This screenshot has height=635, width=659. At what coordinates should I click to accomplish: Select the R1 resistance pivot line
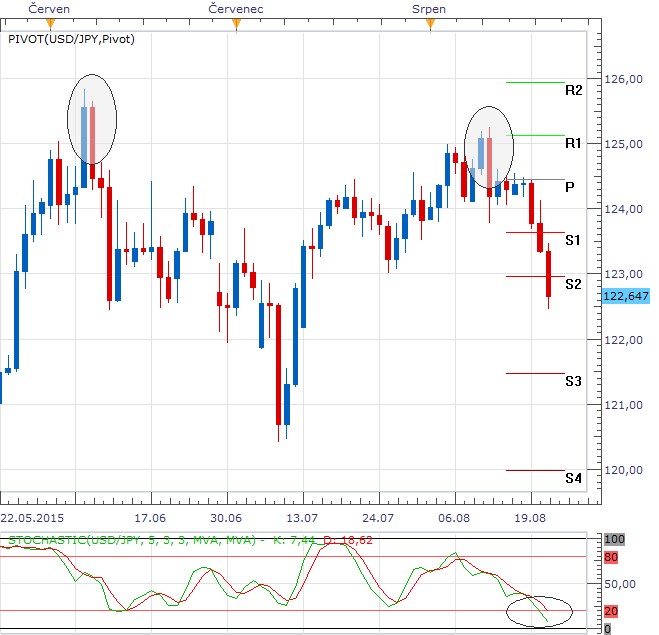coord(535,135)
